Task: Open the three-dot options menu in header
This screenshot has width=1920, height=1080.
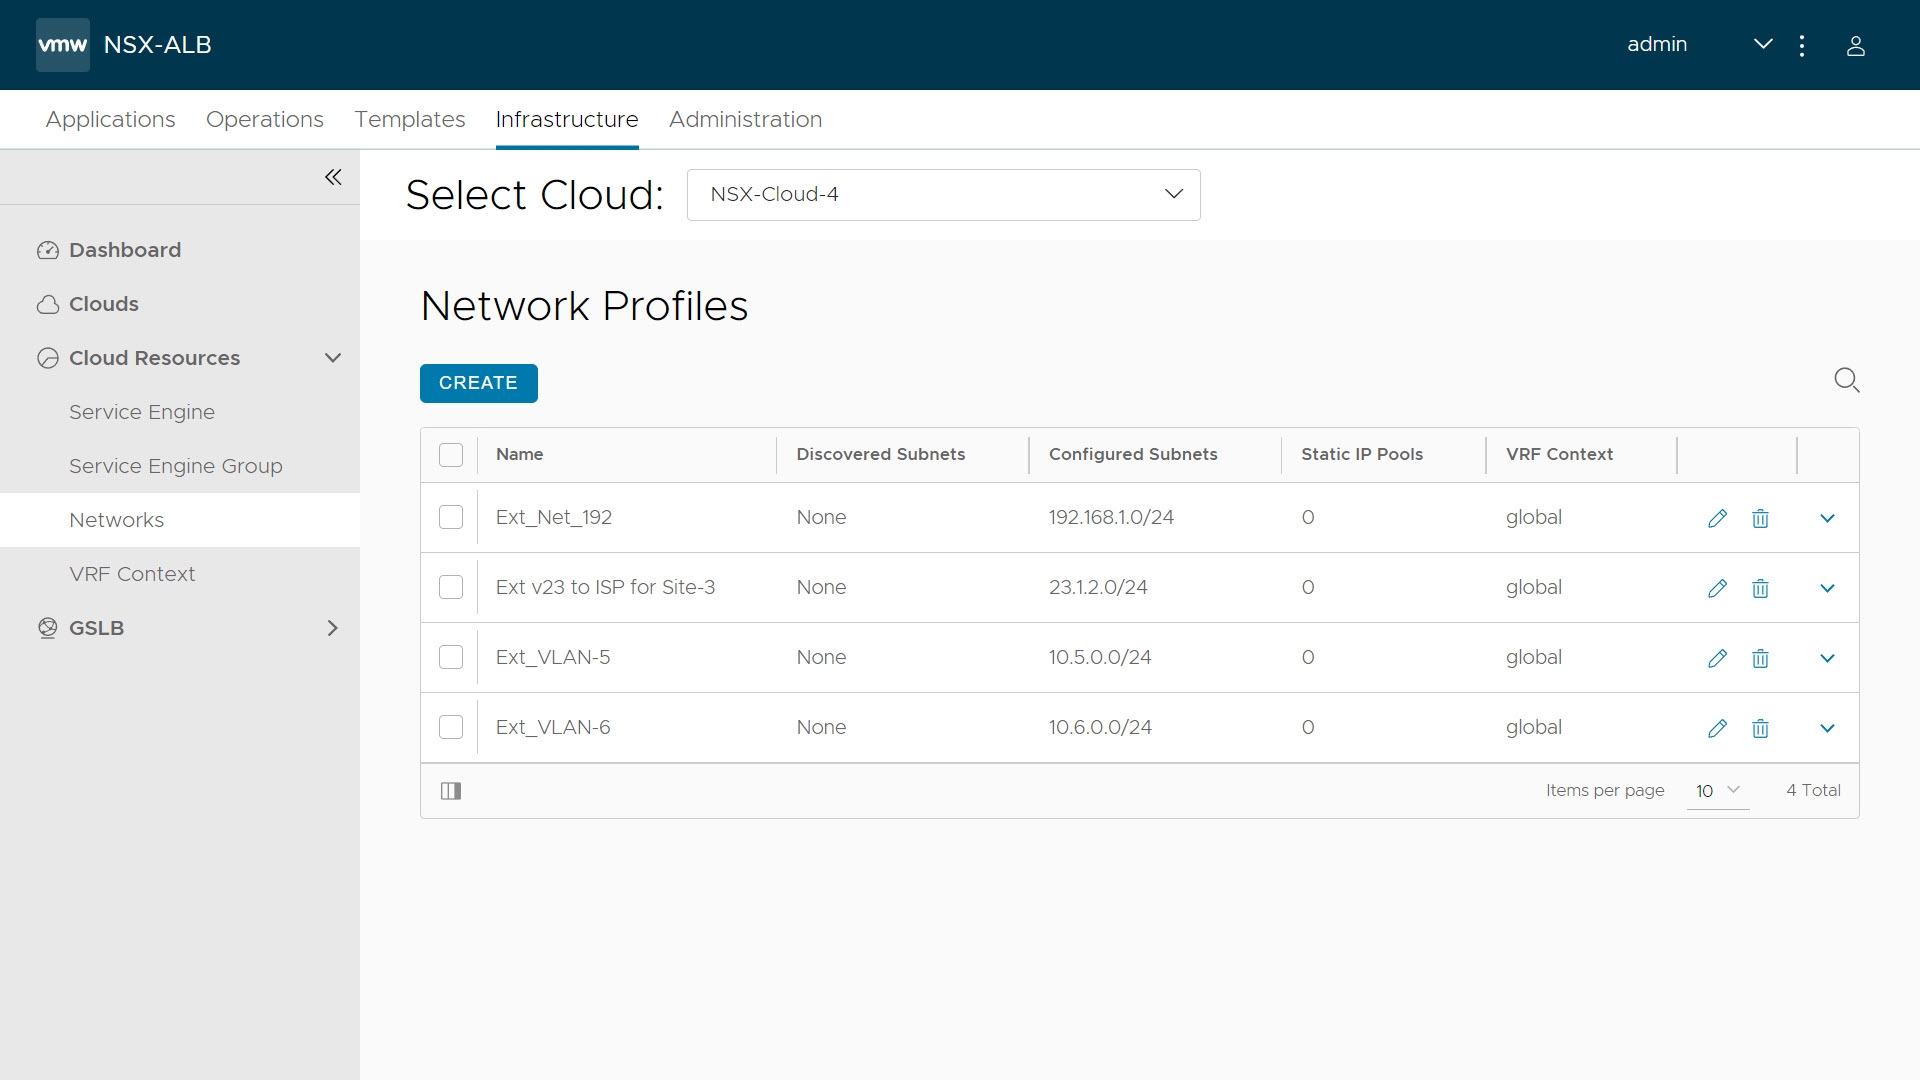Action: pos(1802,46)
